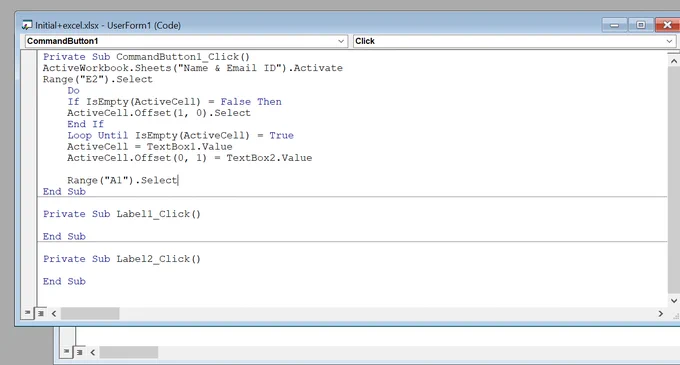Click the first 'End Sub' under CommandButton1_Click

click(x=64, y=192)
